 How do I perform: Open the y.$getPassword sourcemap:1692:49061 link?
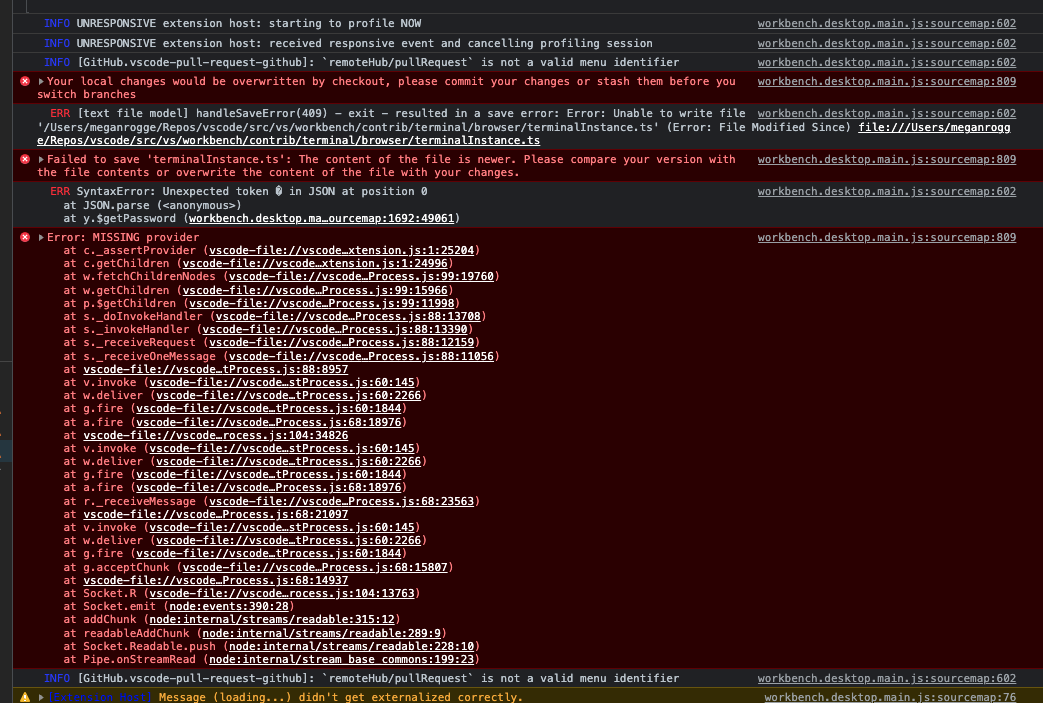[321, 218]
